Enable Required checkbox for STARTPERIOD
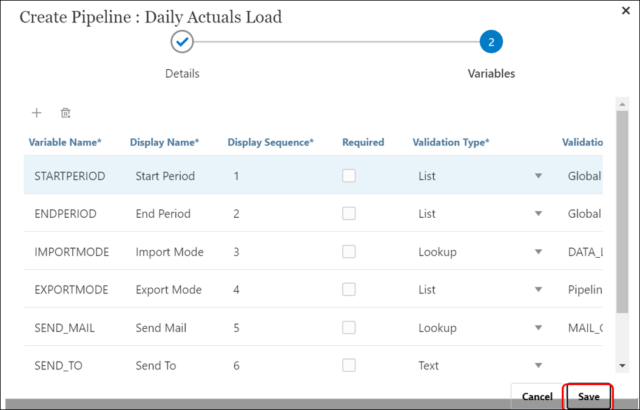Viewport: 640px width, 410px height. tap(349, 176)
